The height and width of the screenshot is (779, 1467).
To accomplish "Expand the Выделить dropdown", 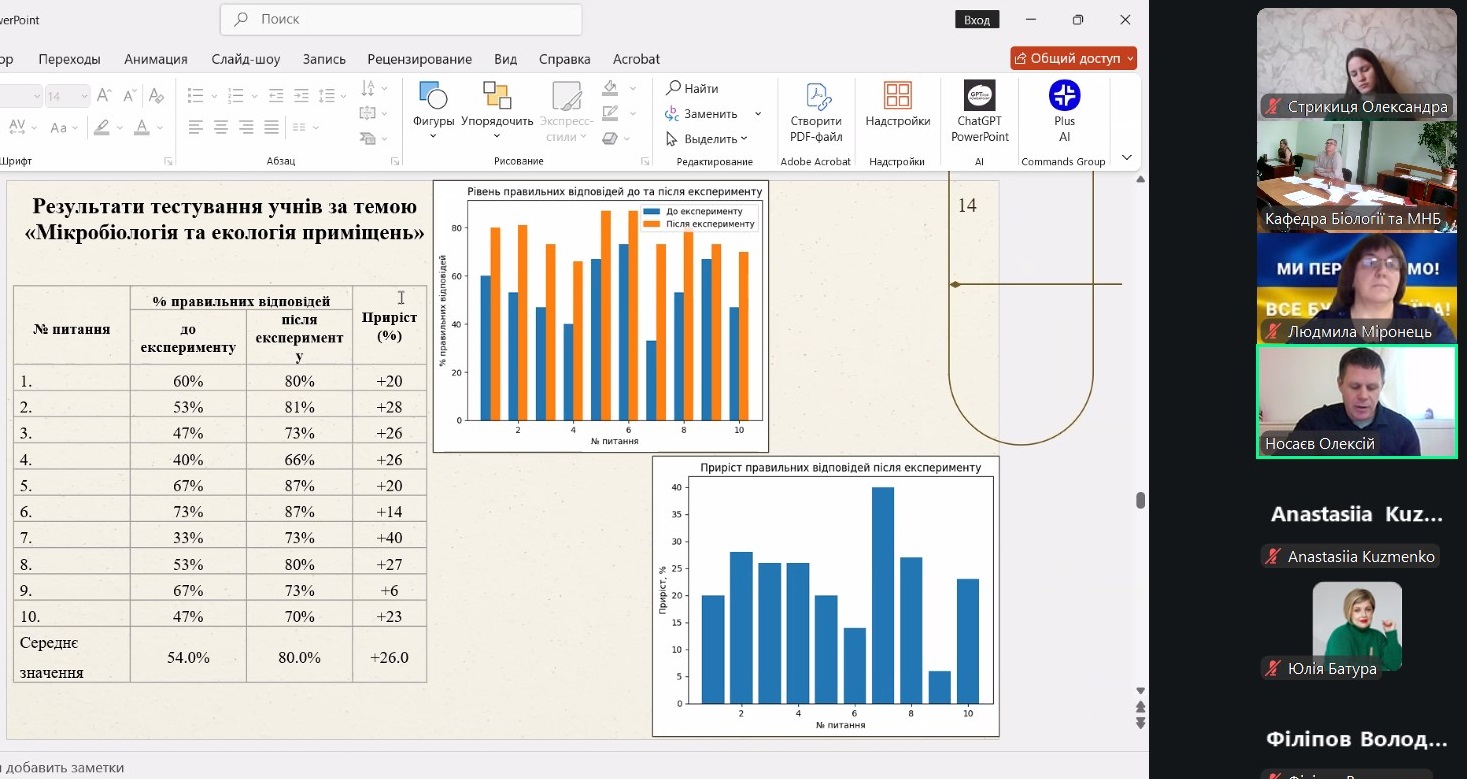I will point(744,139).
